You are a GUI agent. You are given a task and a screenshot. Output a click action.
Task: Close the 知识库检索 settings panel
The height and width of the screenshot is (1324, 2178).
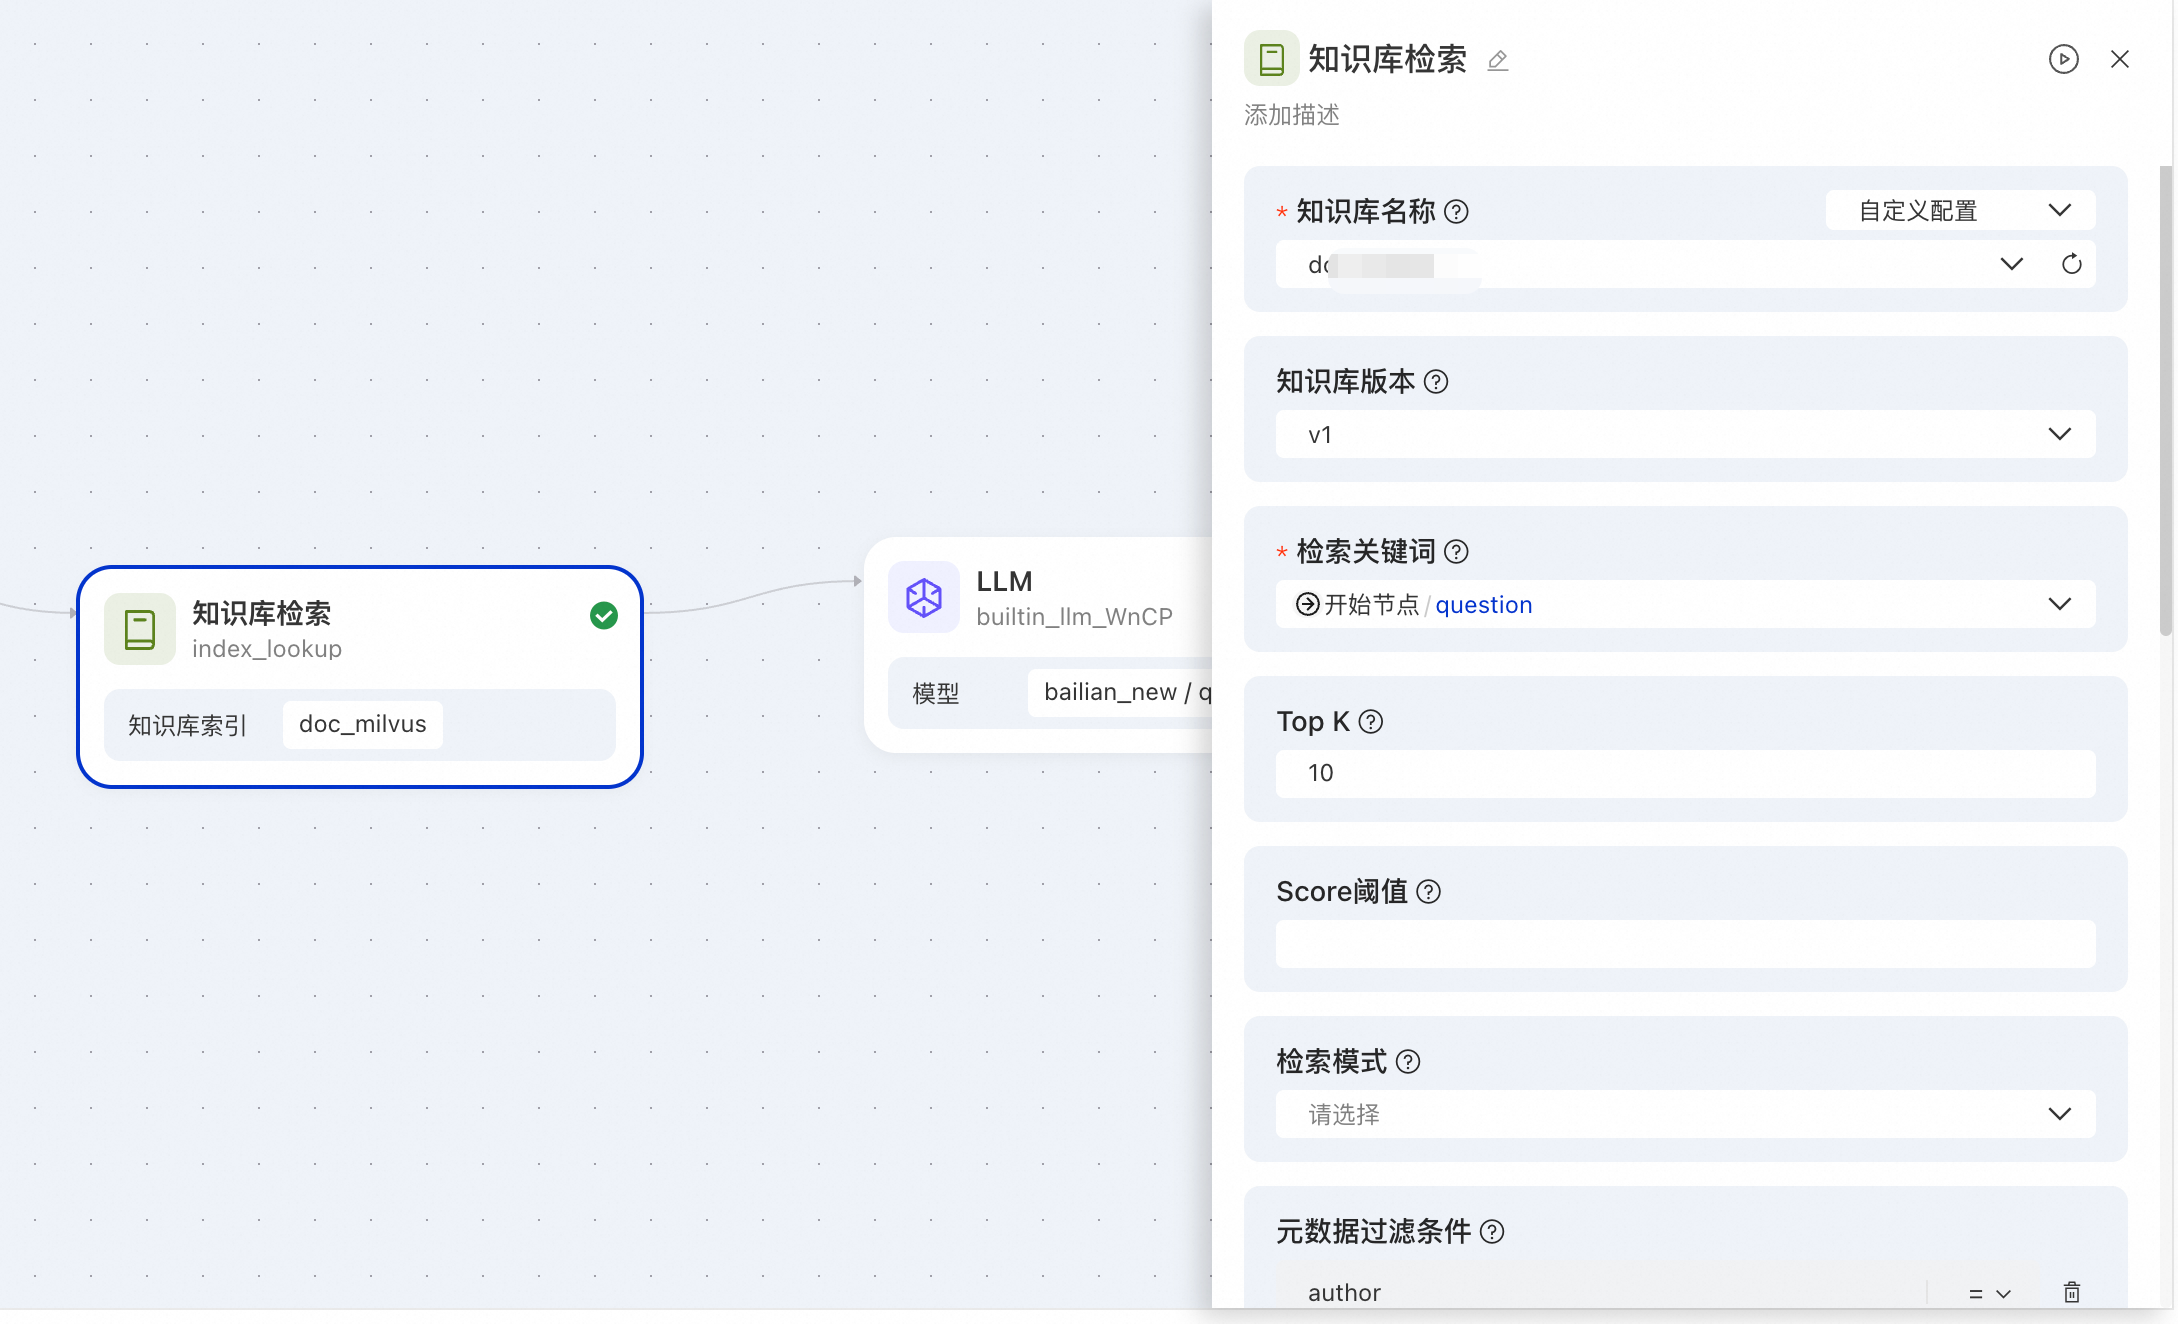[2119, 59]
